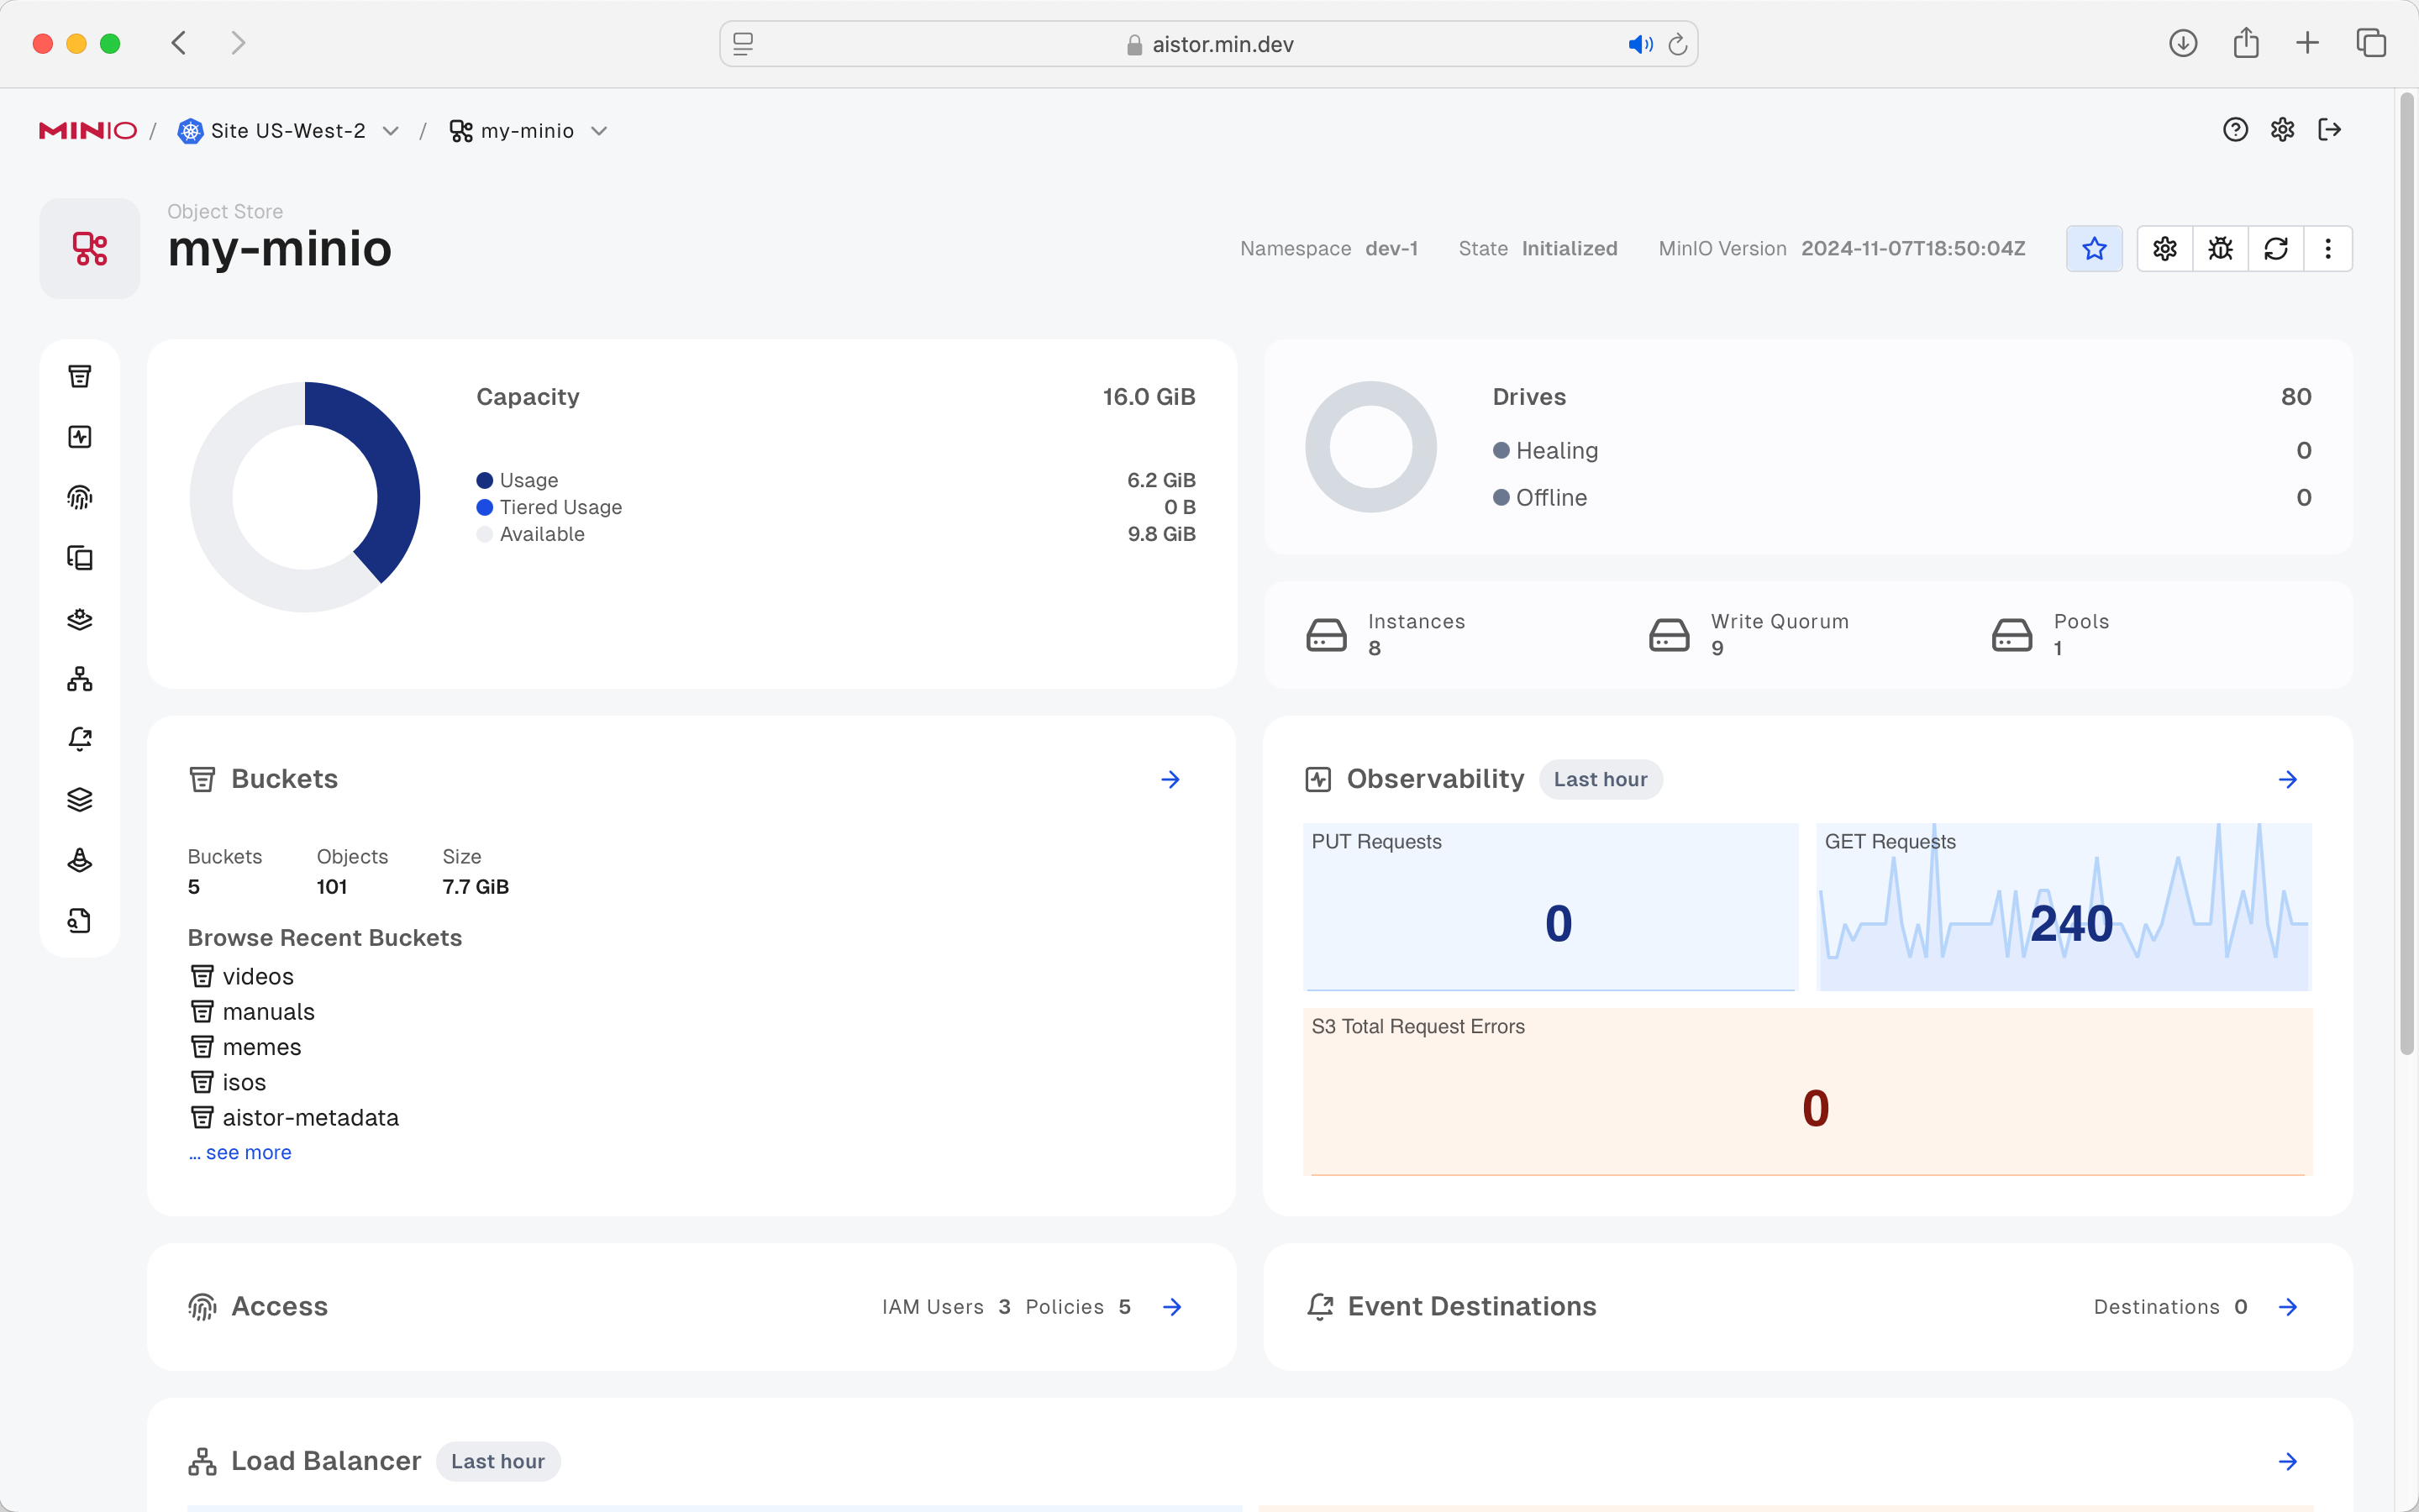Open the manuals bucket
The width and height of the screenshot is (2419, 1512).
tap(252, 1012)
